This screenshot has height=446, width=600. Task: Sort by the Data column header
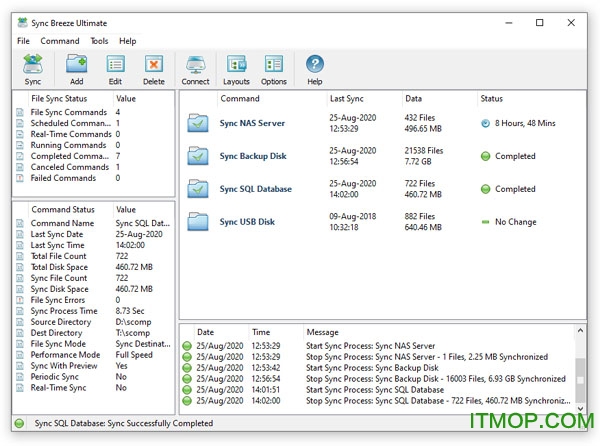(439, 98)
